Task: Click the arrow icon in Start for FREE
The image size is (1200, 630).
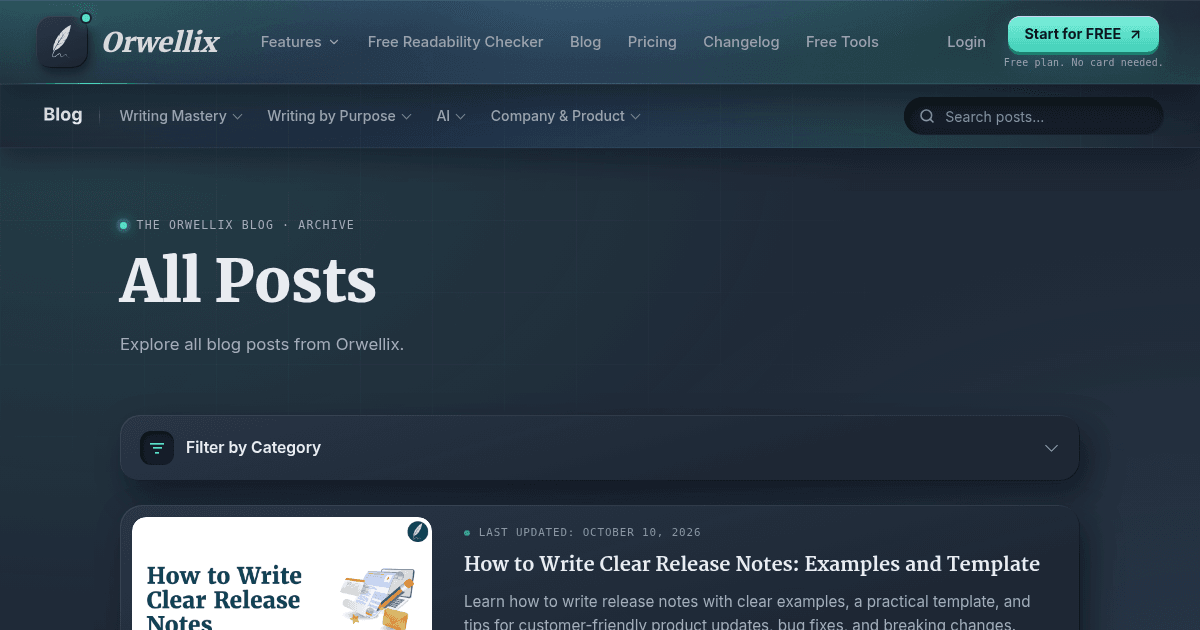Action: [1135, 34]
